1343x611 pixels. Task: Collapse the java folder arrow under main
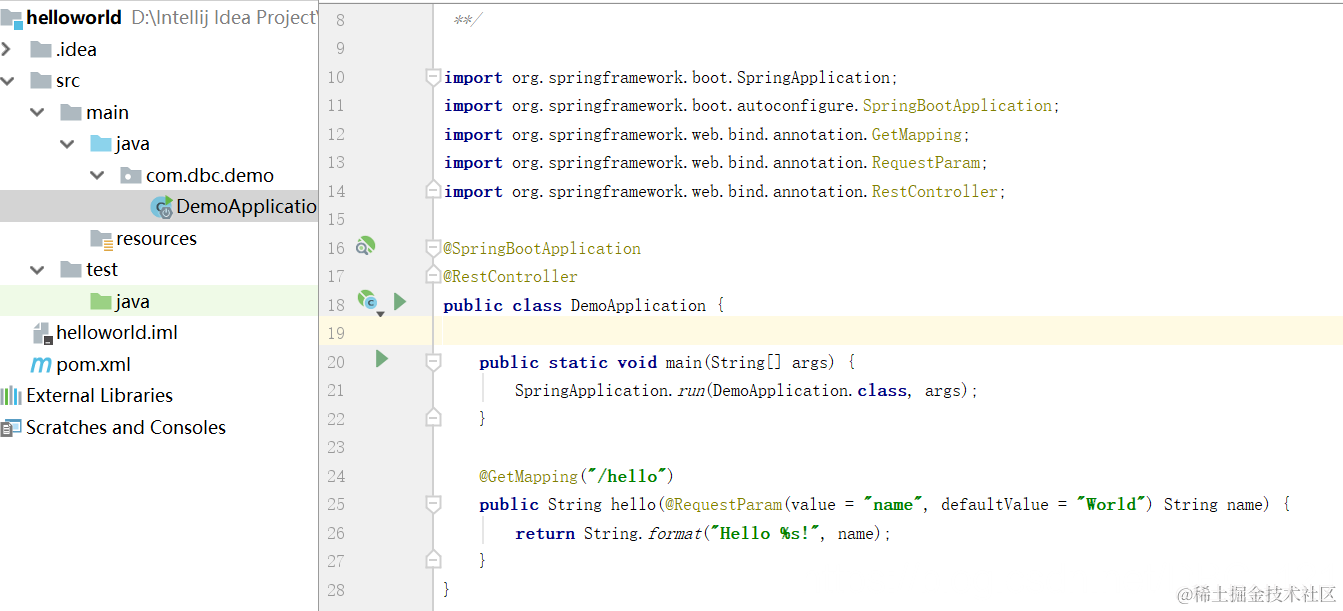67,144
